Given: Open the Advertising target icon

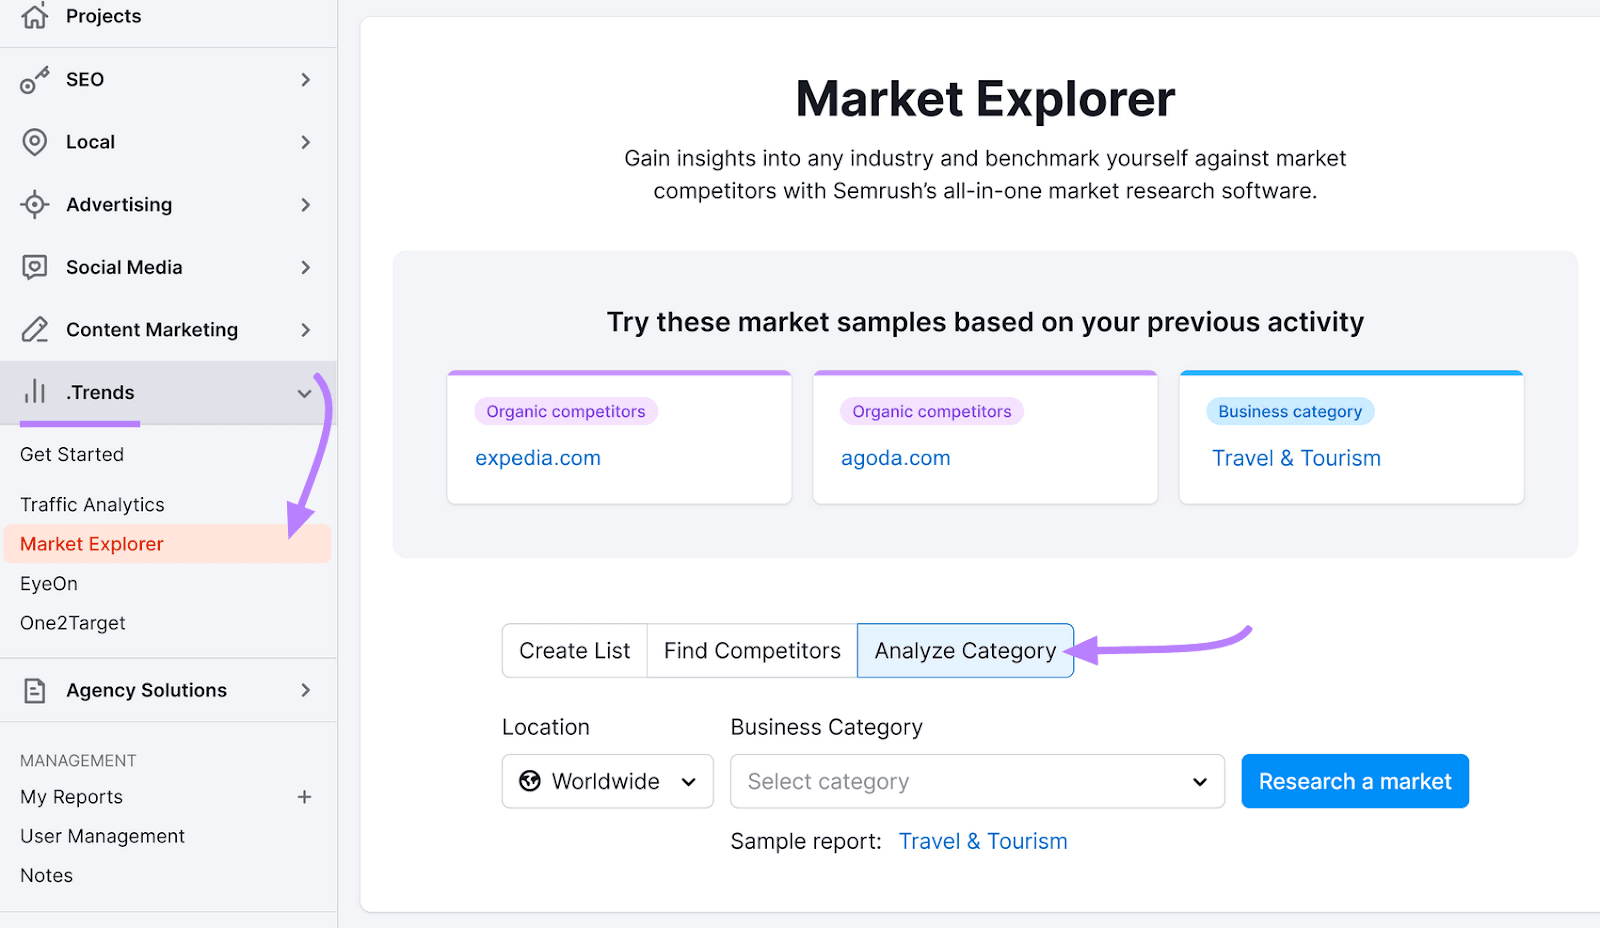Looking at the screenshot, I should point(34,204).
